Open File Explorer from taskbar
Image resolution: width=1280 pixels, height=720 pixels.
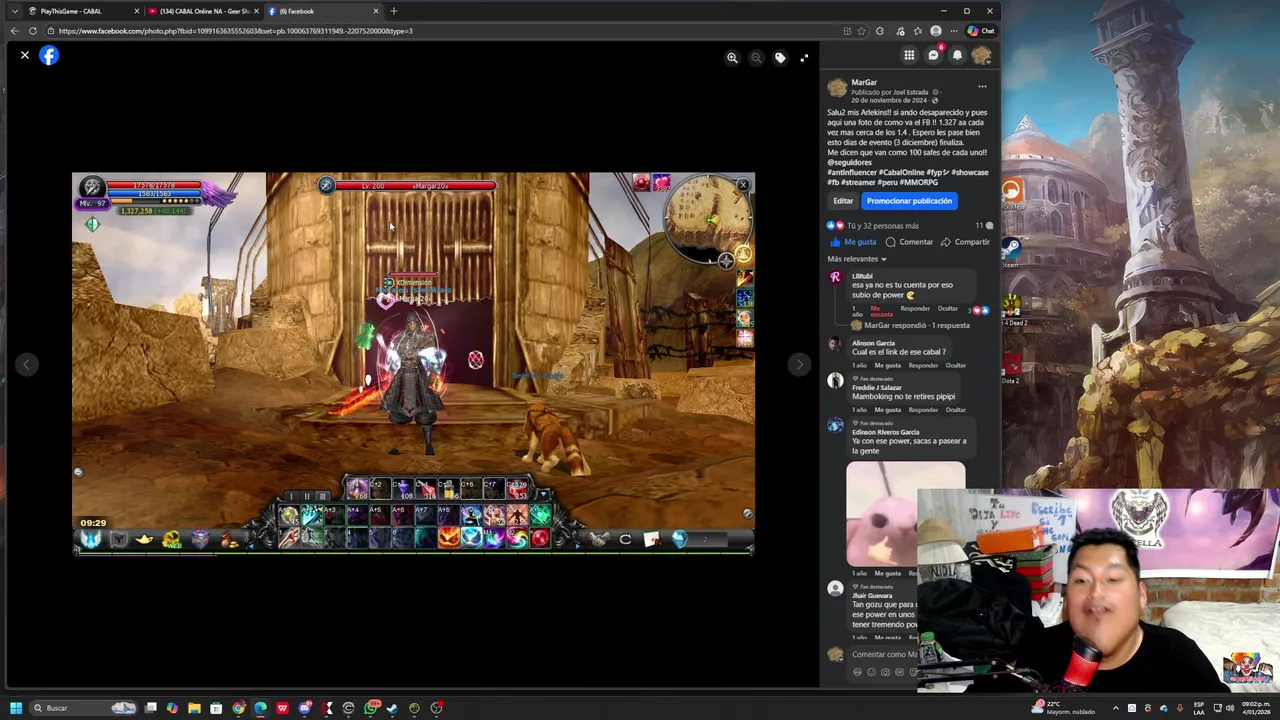point(194,708)
